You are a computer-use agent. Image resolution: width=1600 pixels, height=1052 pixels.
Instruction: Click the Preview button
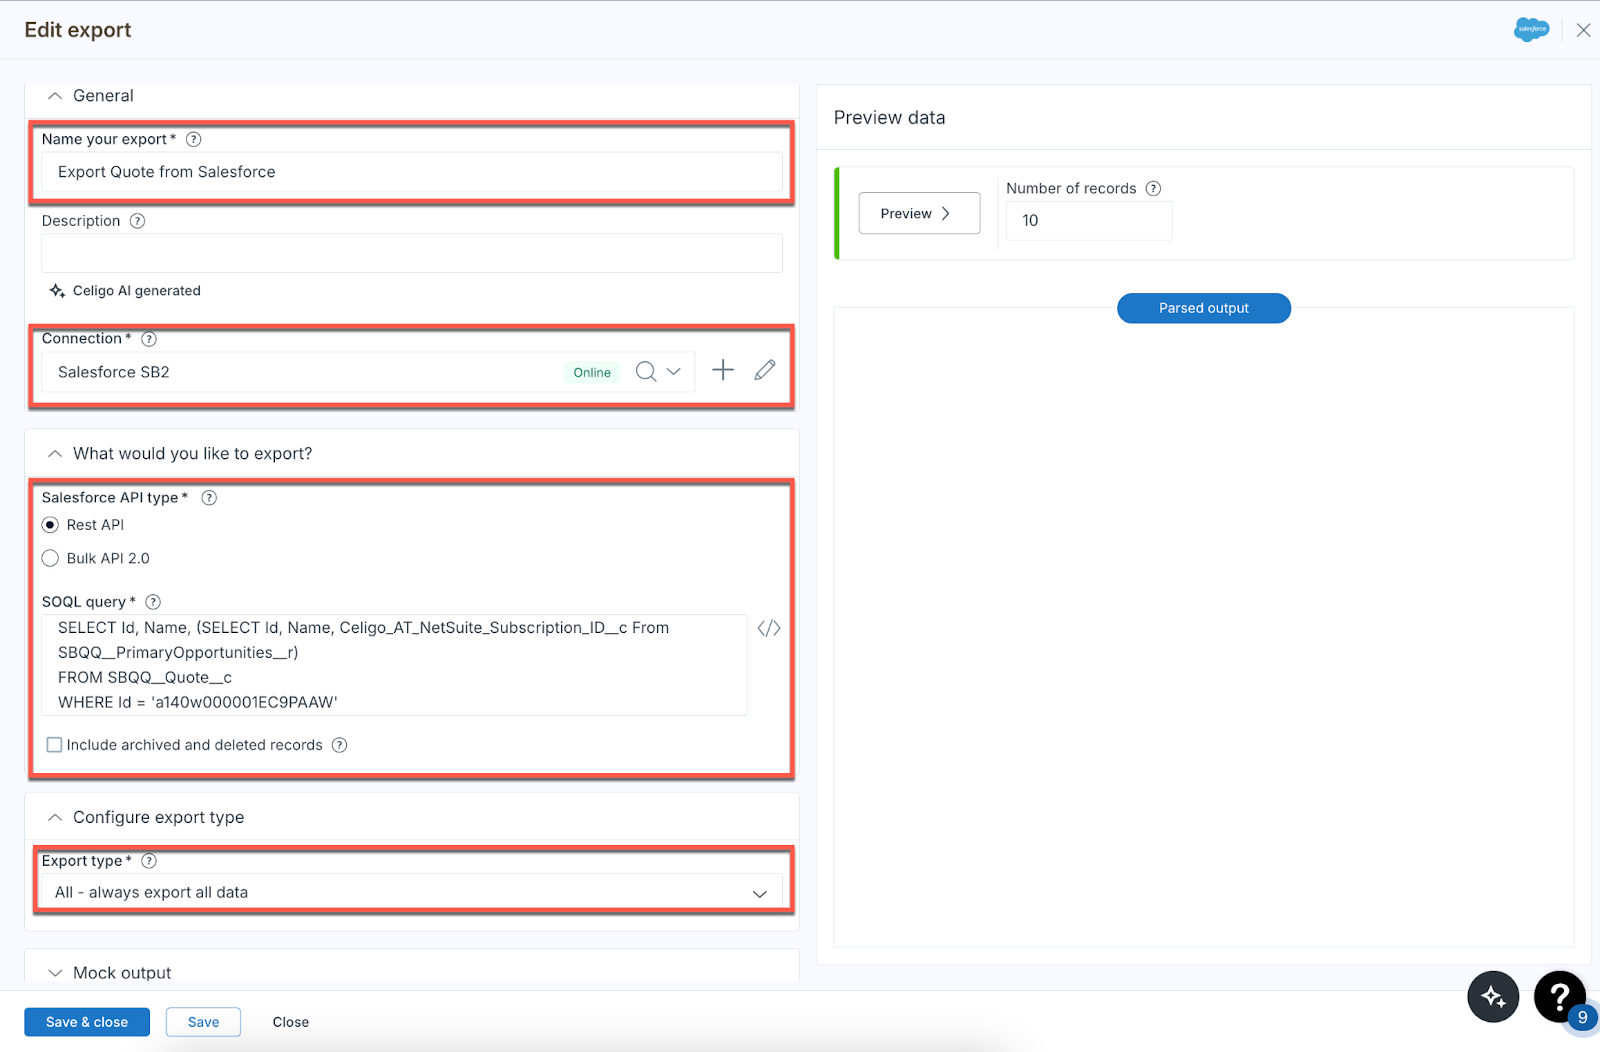[x=919, y=213]
